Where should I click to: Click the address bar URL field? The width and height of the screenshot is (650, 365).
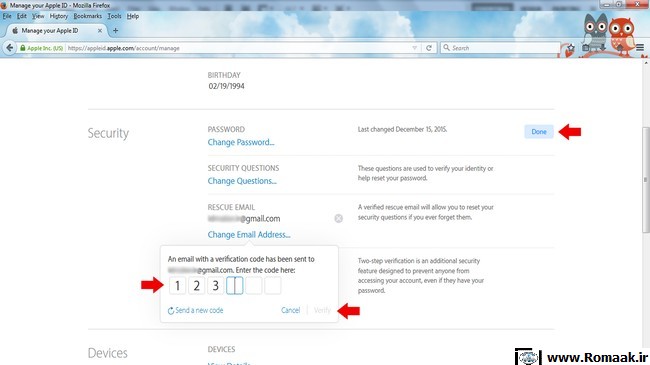pyautogui.click(x=238, y=48)
